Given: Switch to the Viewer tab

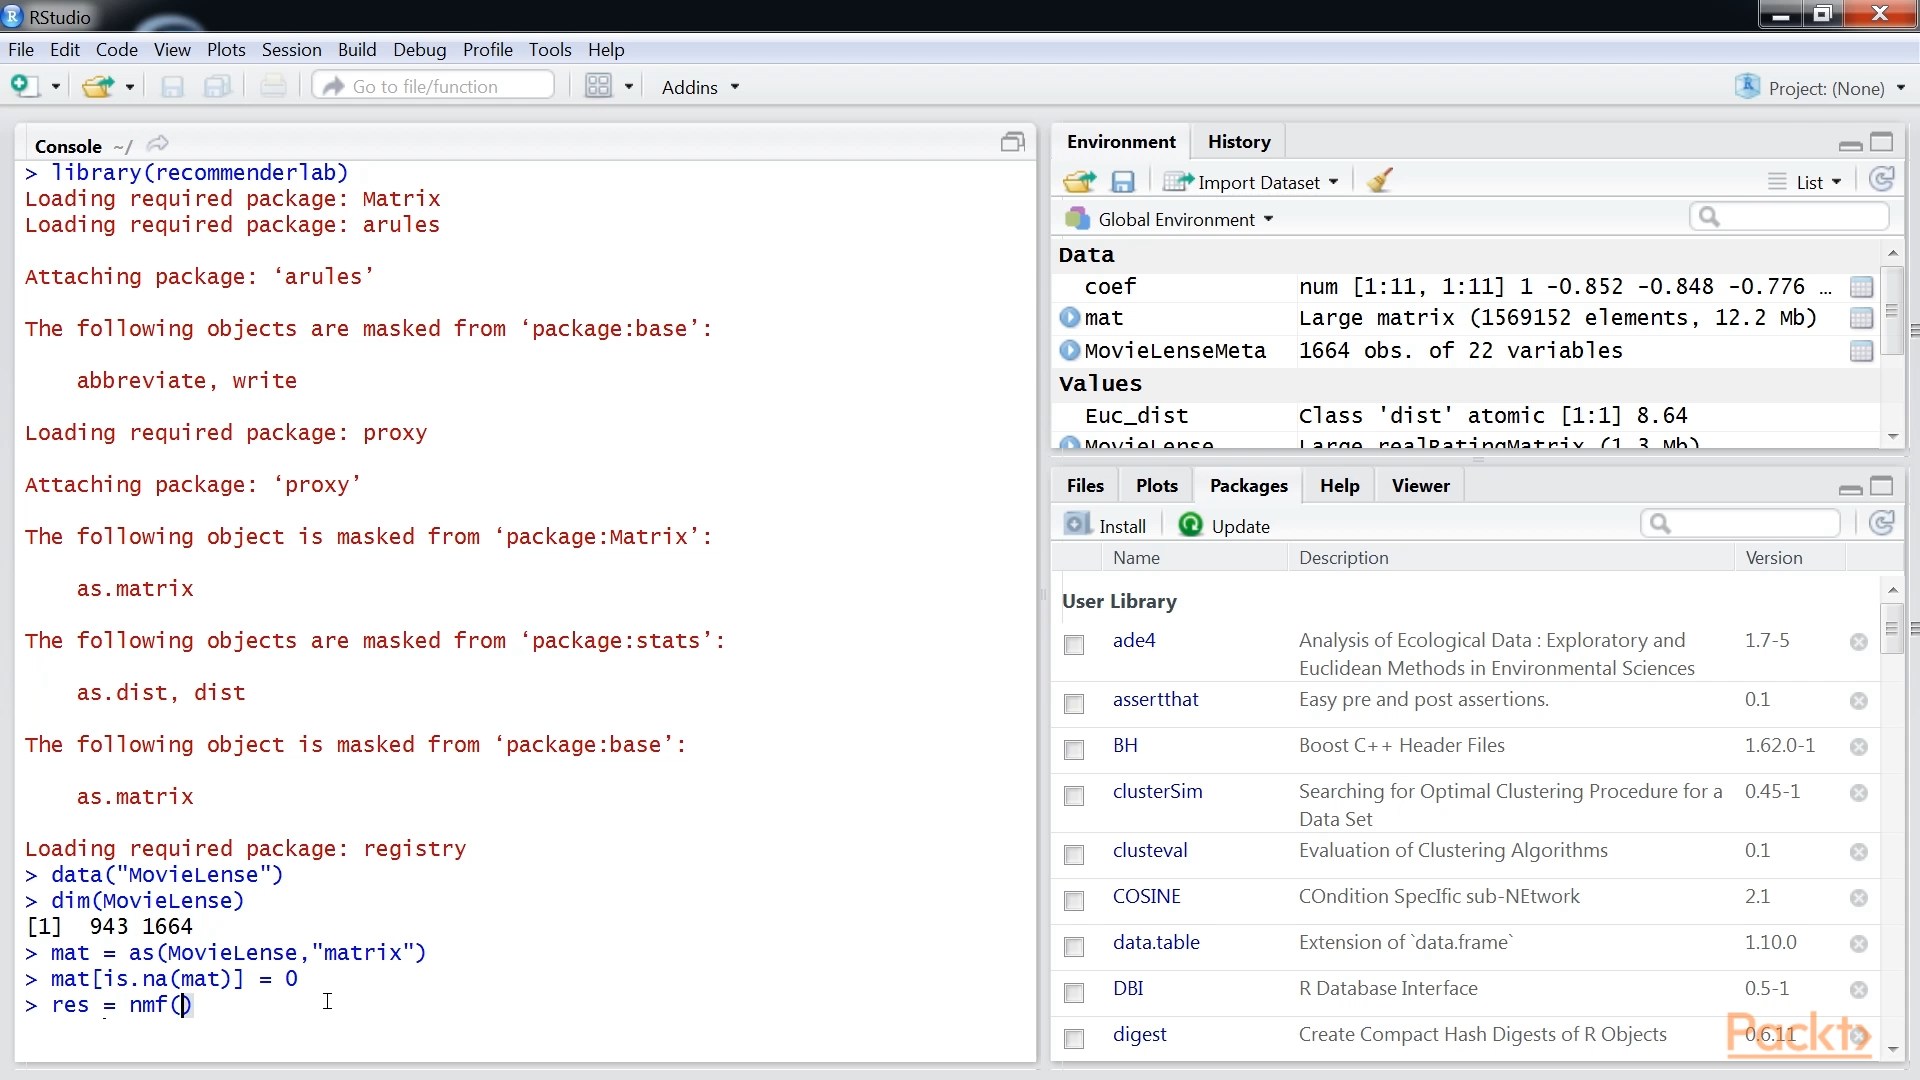Looking at the screenshot, I should pos(1420,486).
